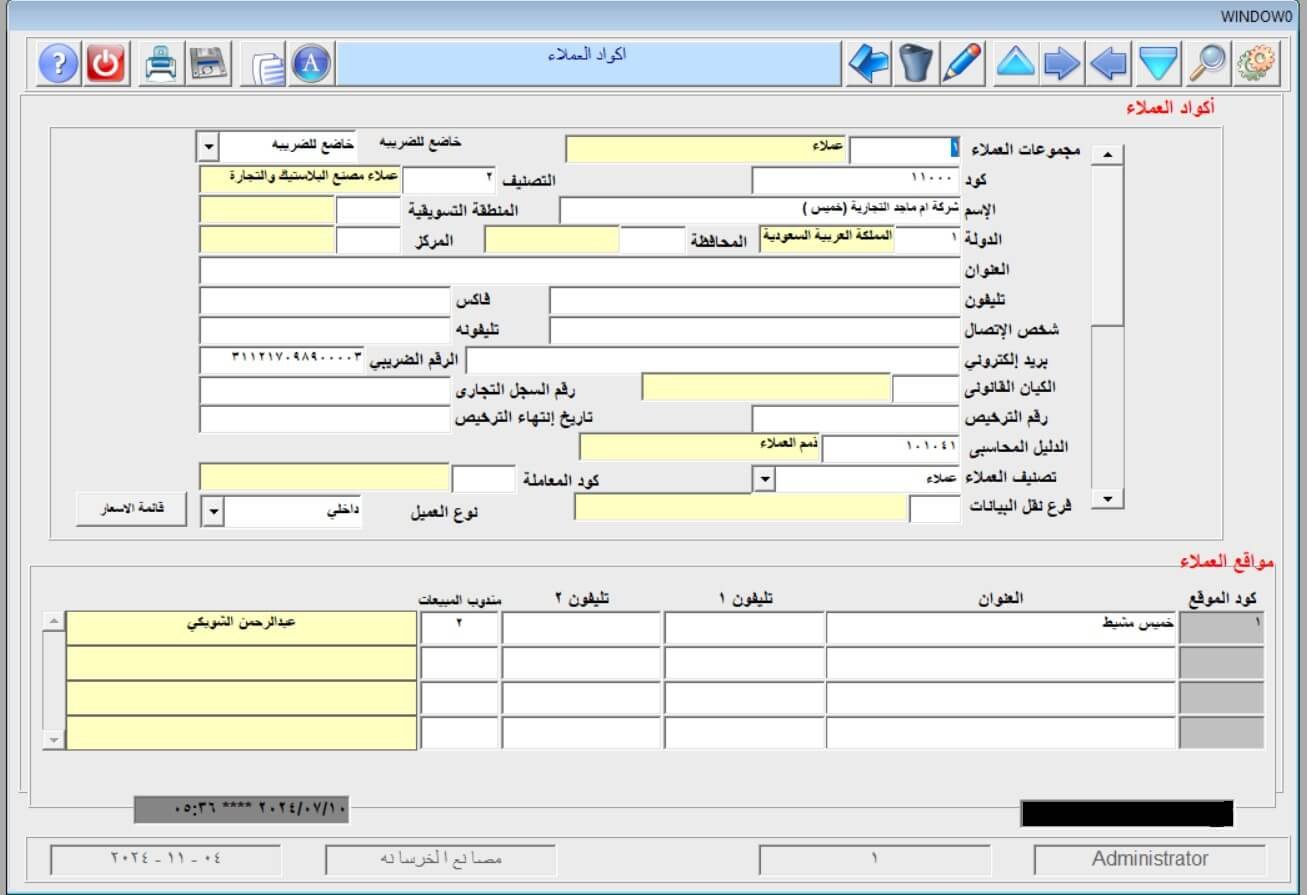Click the address العنوان input field
Screen dimensions: 1307x895
point(579,271)
